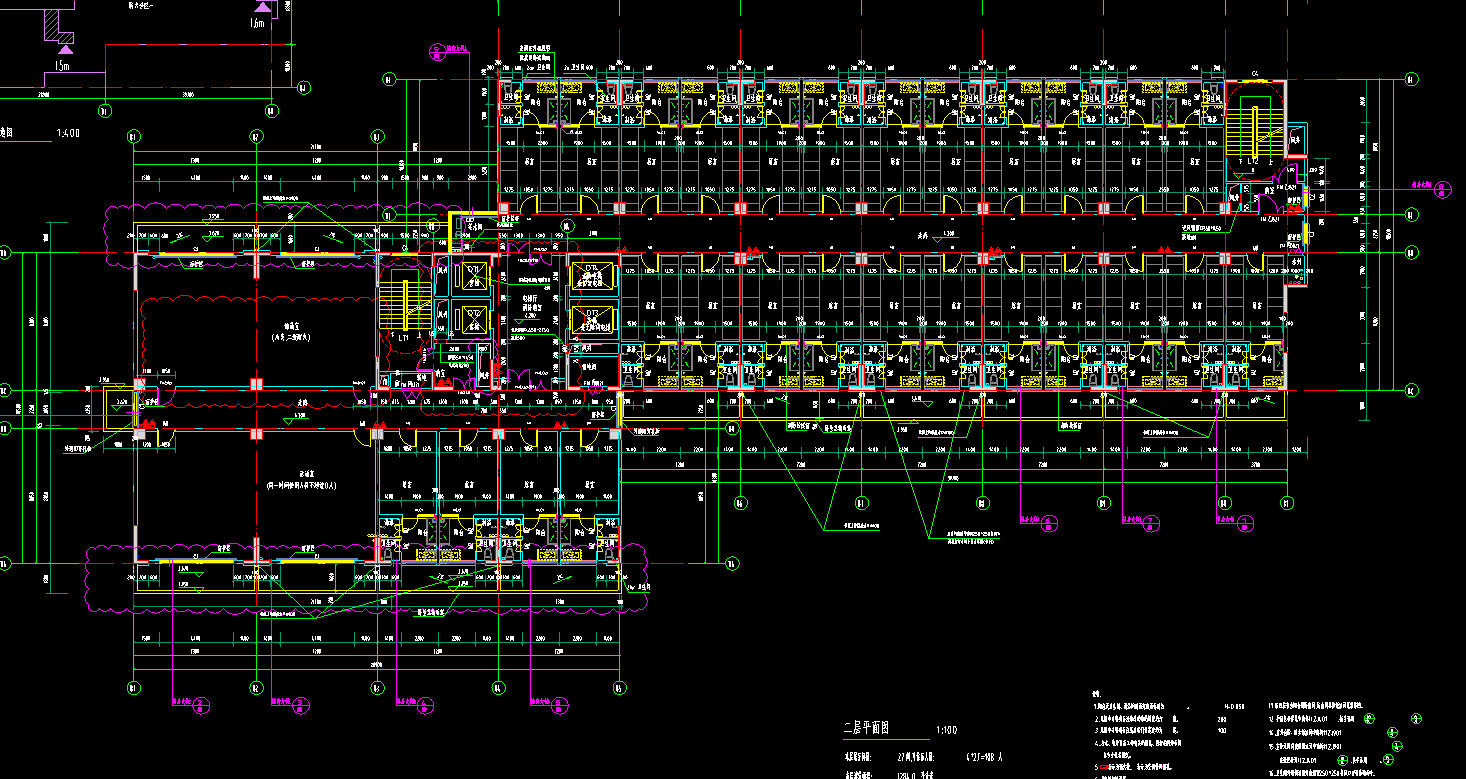Click the magenta callout bubble at top left of plan
Image resolution: width=1466 pixels, height=779 pixels.
click(435, 50)
